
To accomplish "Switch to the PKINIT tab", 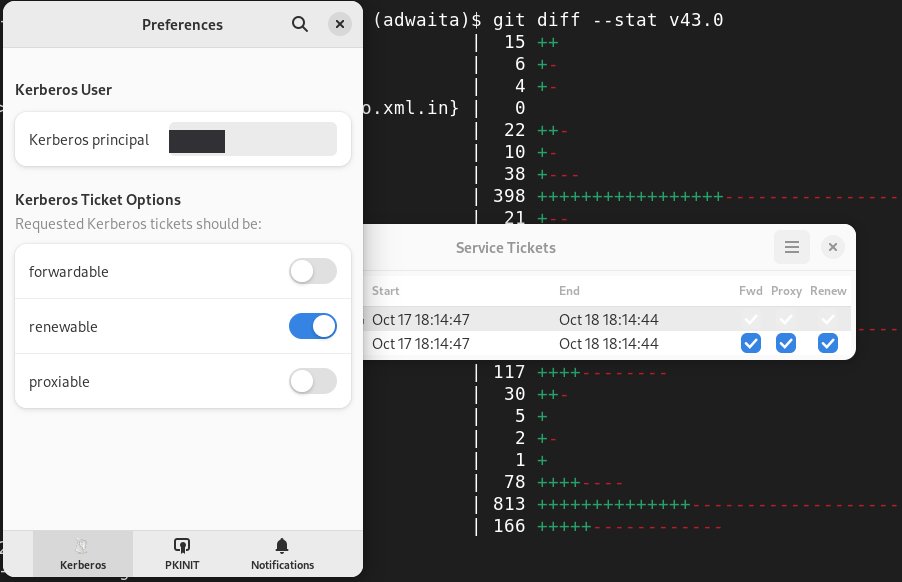I will [182, 553].
